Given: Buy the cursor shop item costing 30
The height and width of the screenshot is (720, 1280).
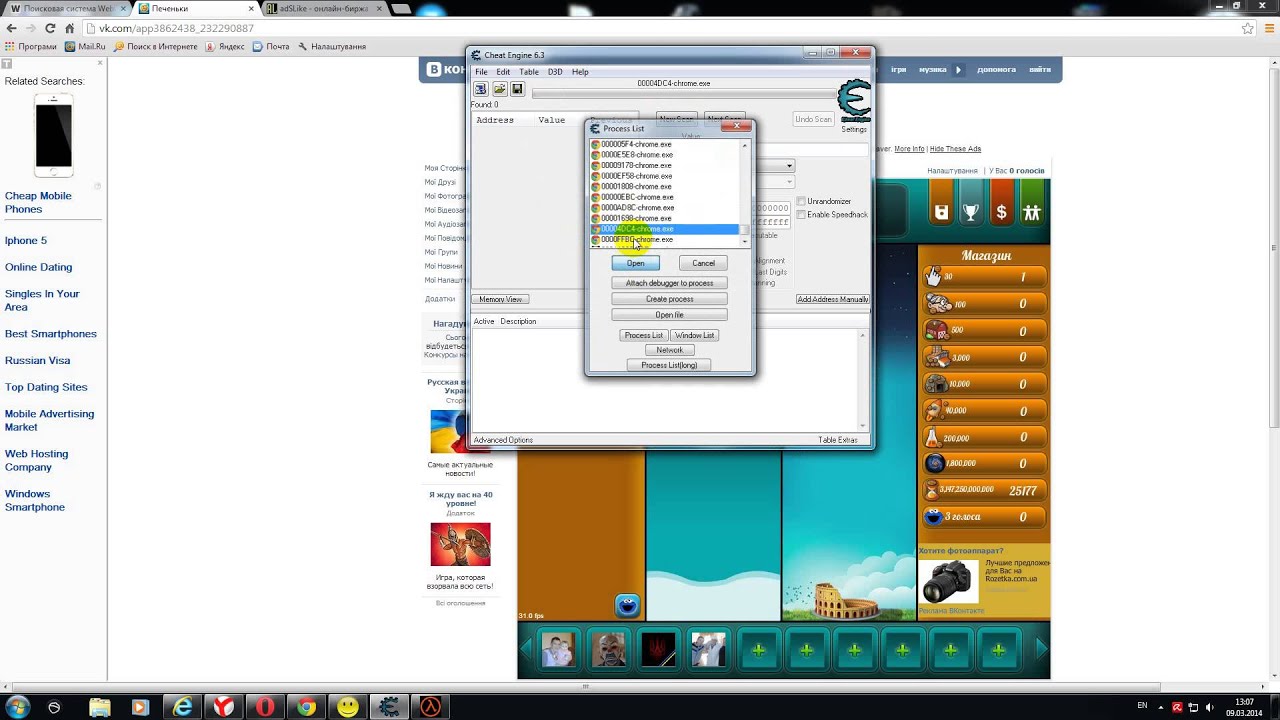Looking at the screenshot, I should [984, 277].
